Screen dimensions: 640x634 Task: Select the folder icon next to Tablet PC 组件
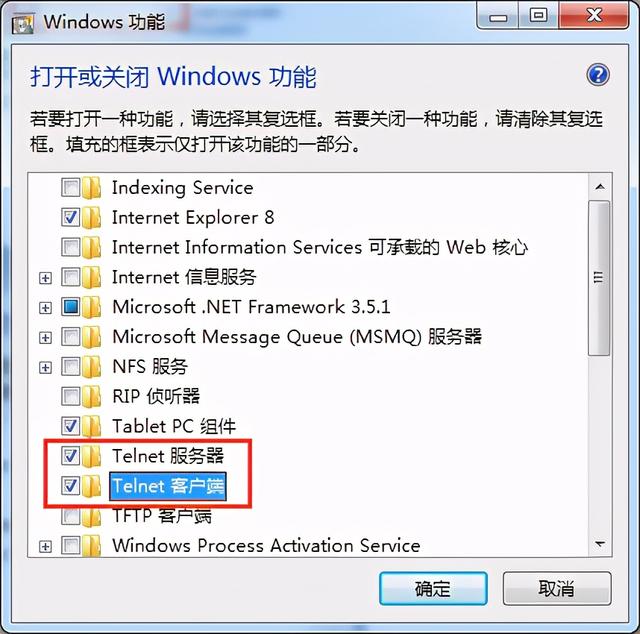(x=91, y=427)
